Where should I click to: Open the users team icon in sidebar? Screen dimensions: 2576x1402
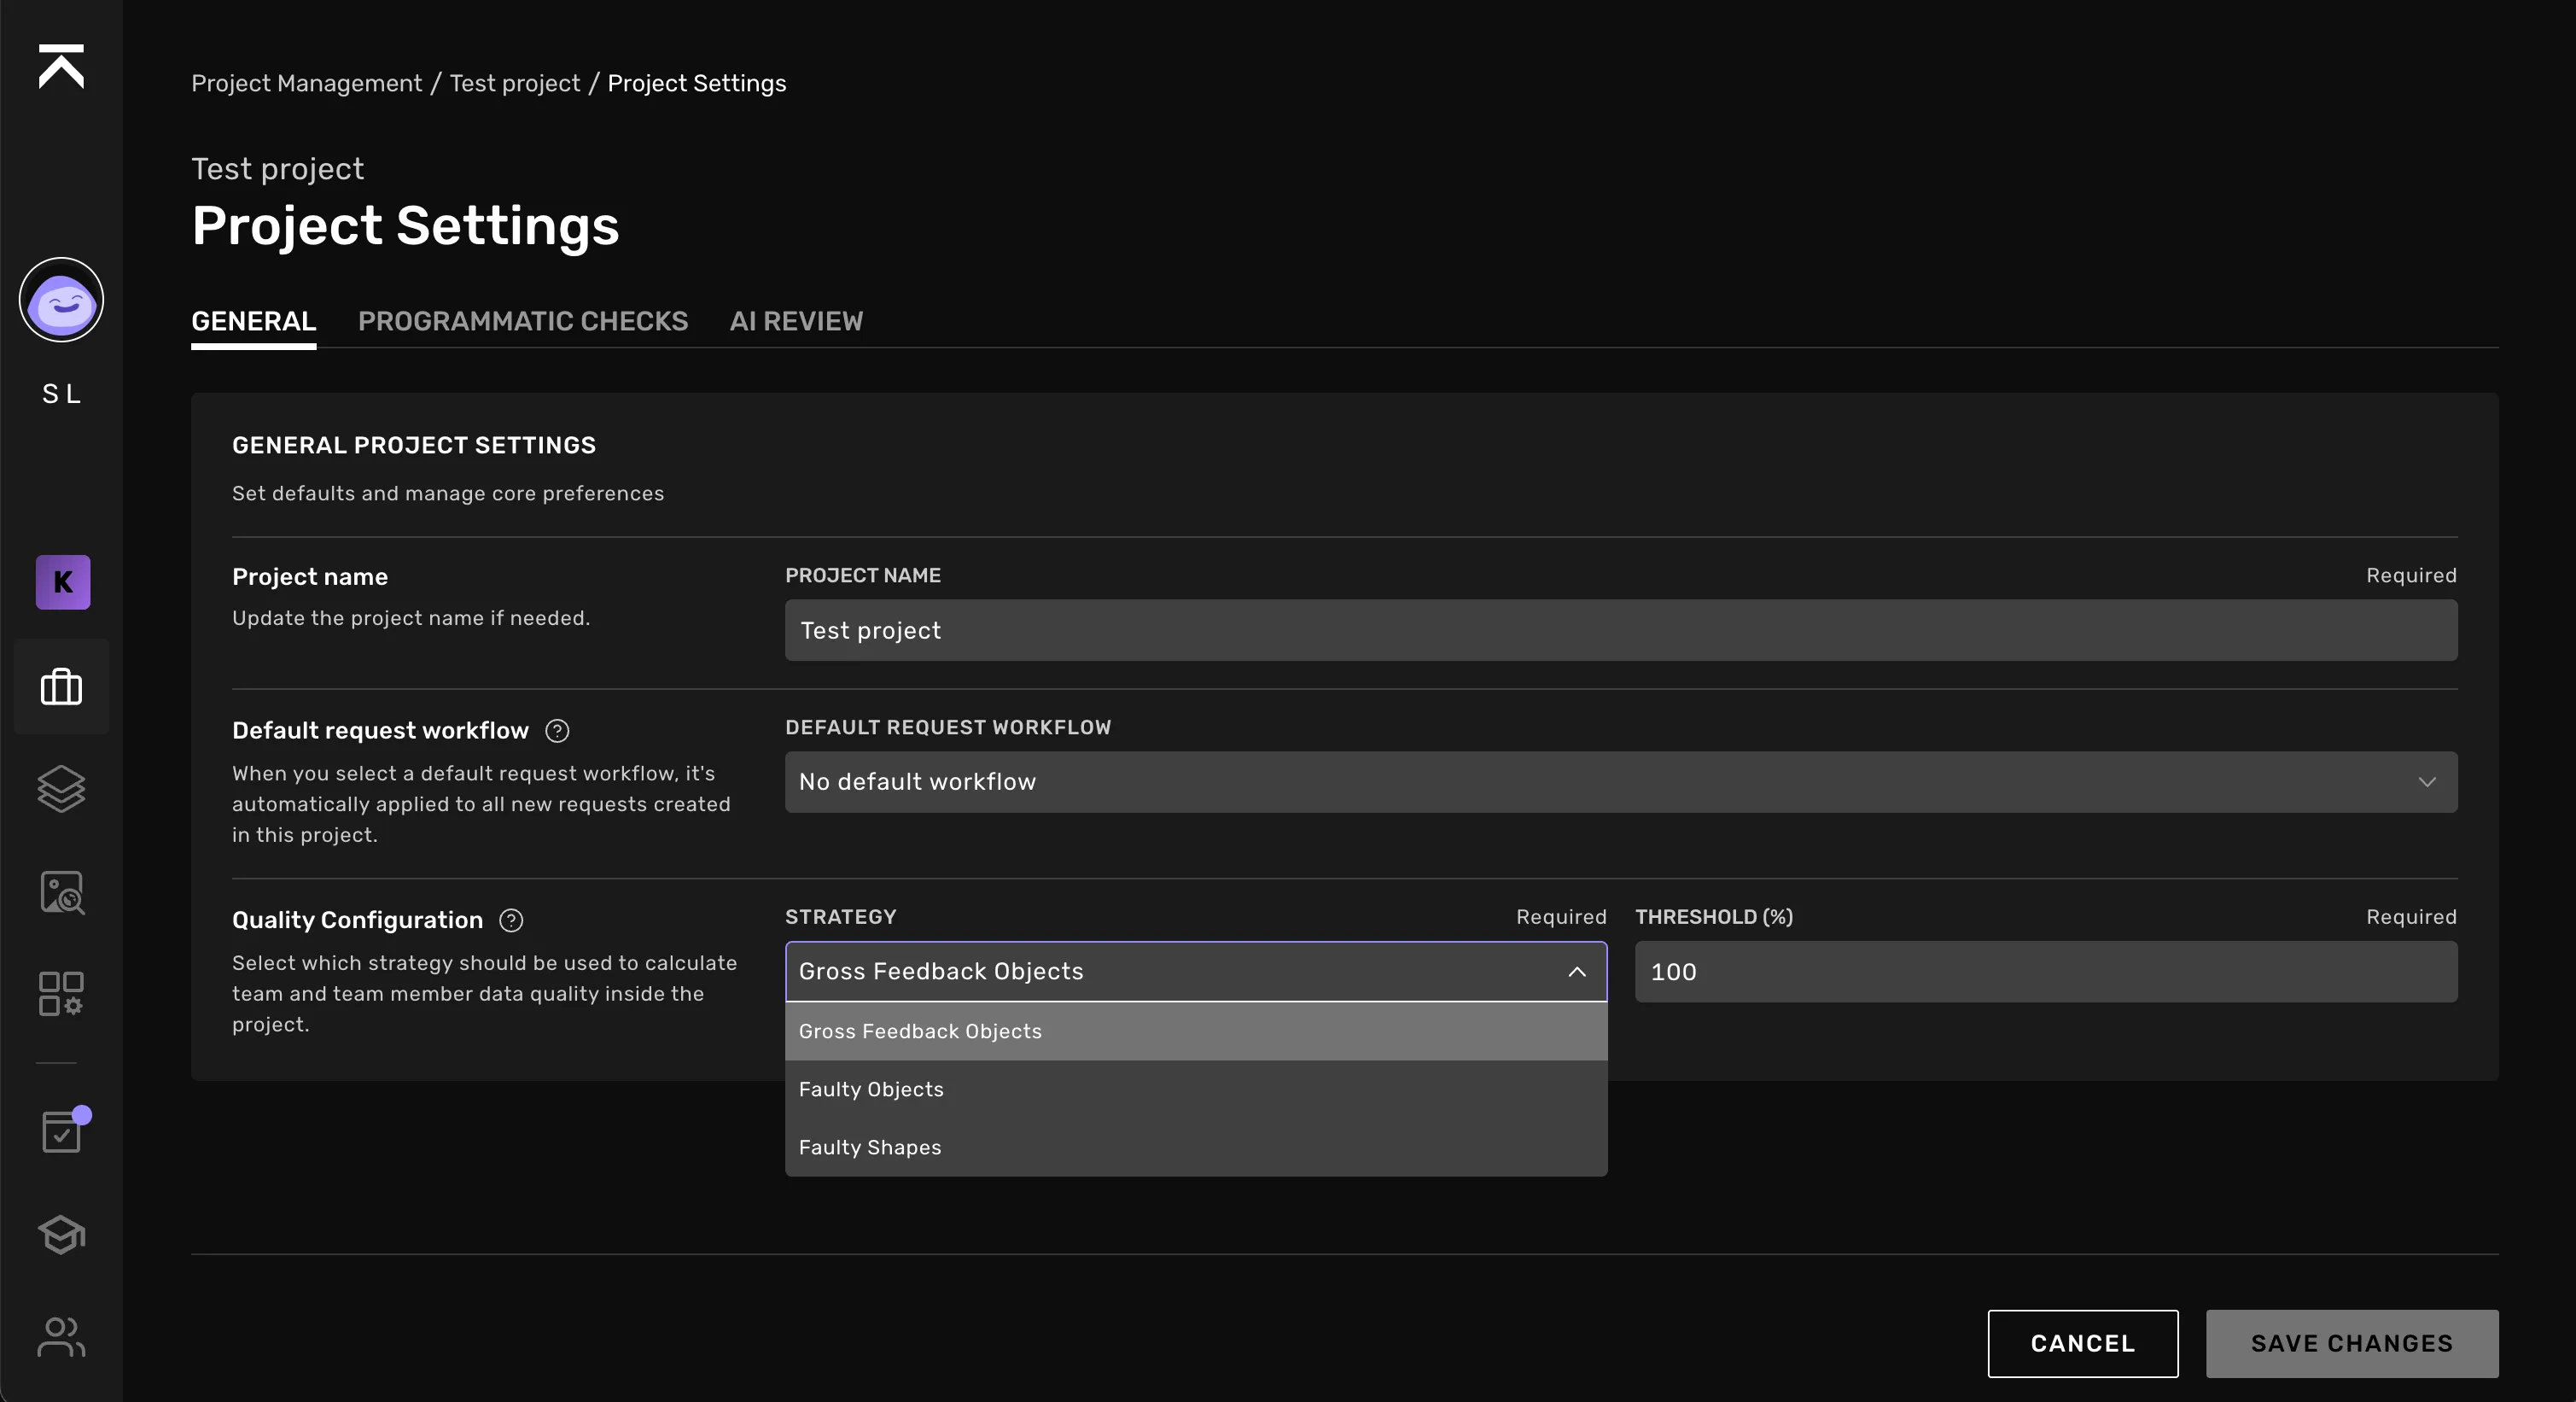coord(61,1337)
